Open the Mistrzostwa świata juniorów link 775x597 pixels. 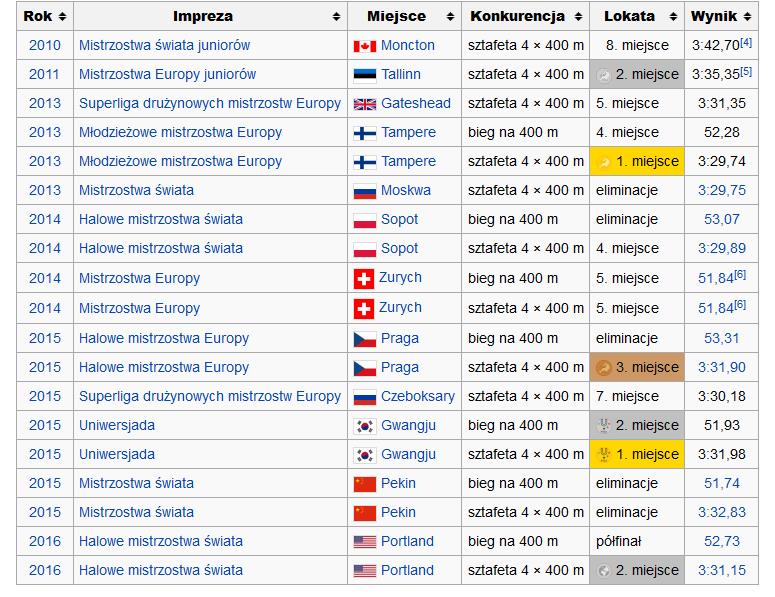coord(164,45)
